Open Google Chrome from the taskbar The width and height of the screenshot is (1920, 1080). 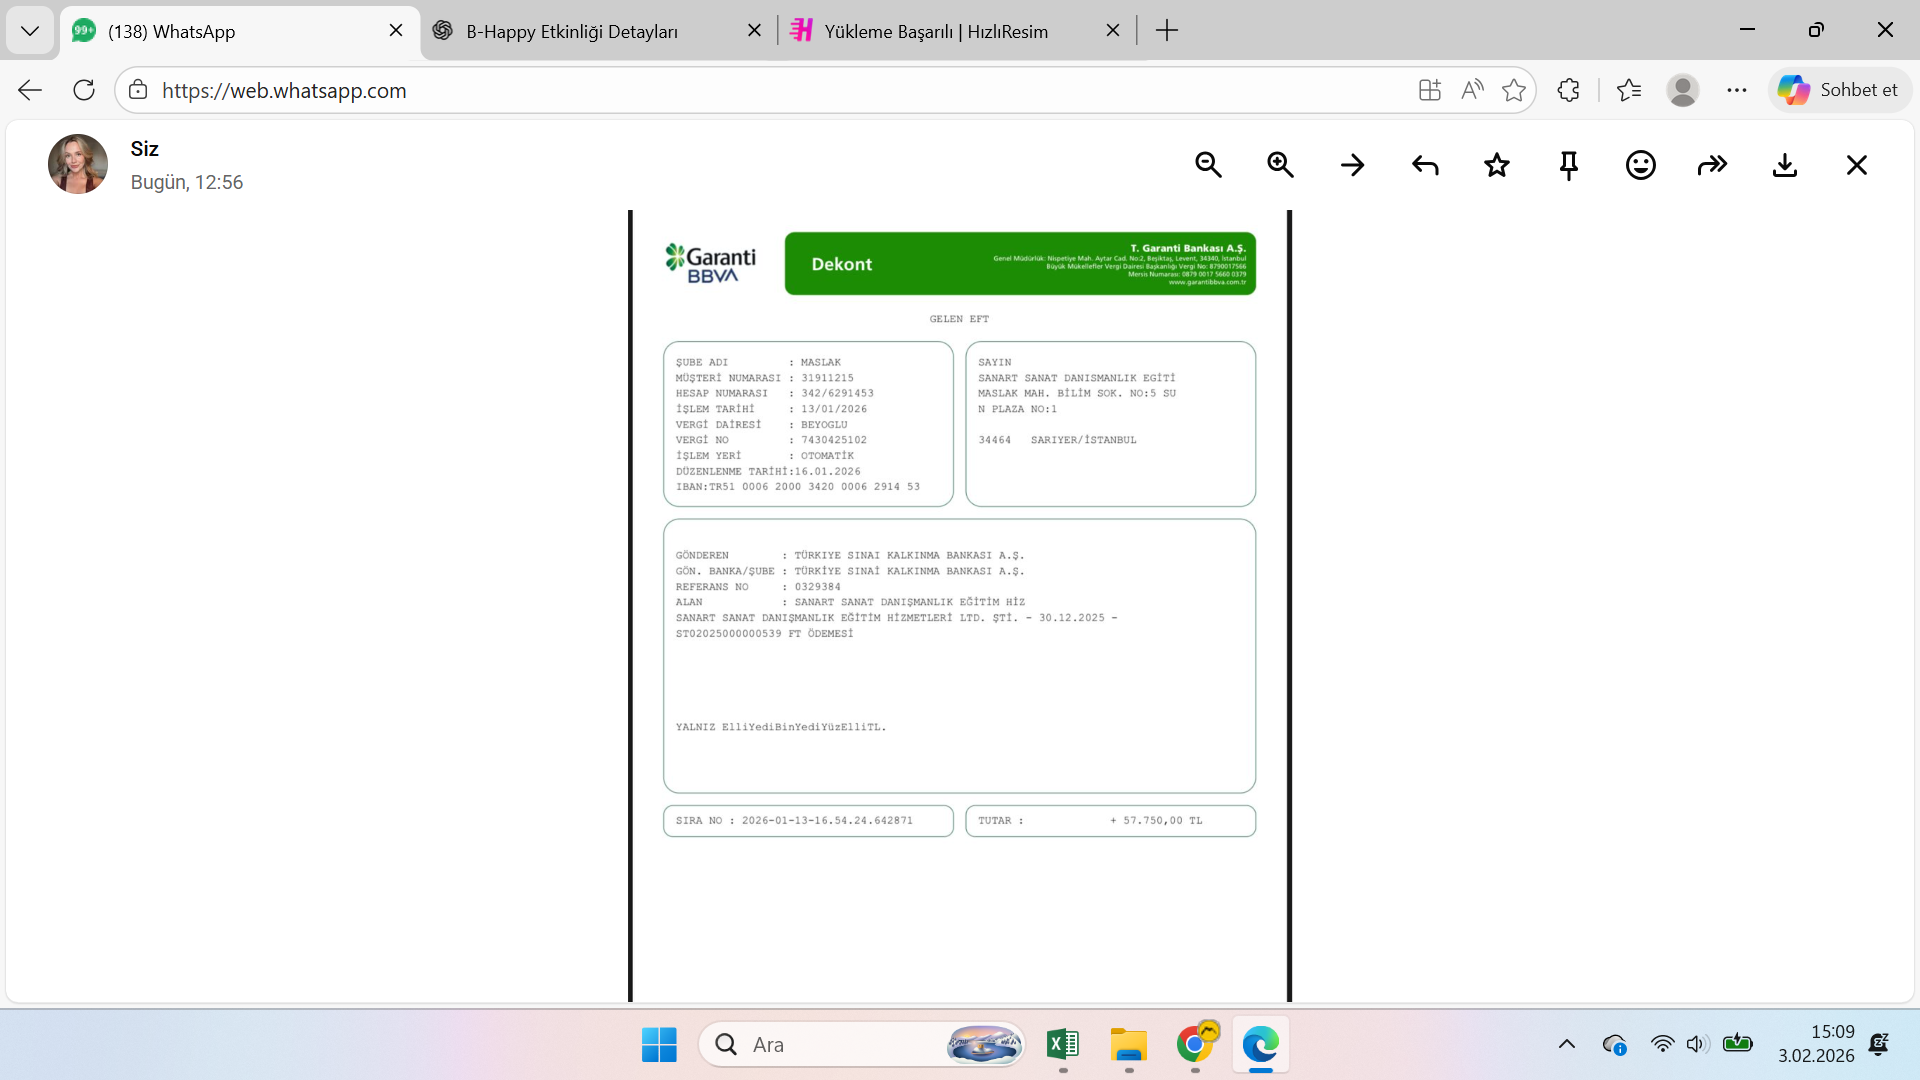(x=1196, y=1045)
